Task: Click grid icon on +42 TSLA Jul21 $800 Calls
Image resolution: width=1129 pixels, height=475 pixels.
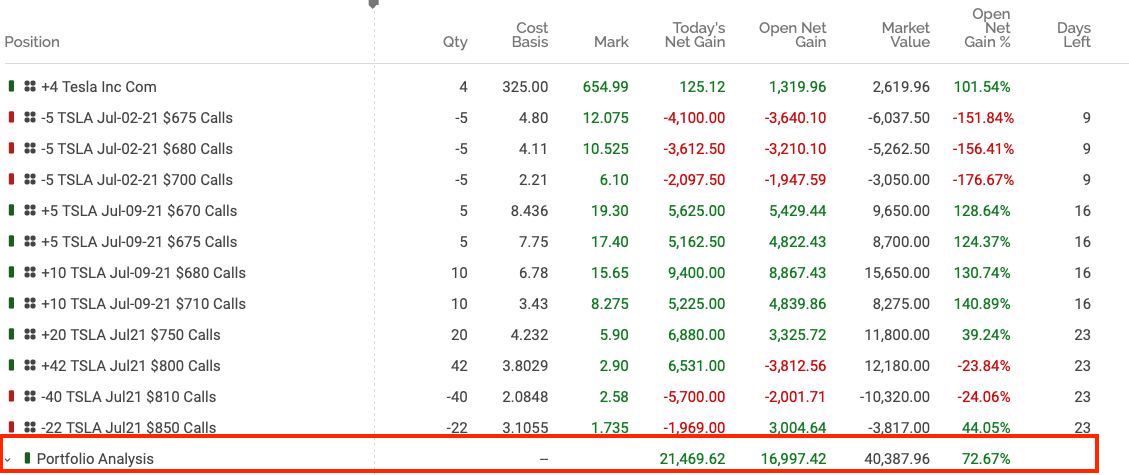Action: click(x=30, y=366)
